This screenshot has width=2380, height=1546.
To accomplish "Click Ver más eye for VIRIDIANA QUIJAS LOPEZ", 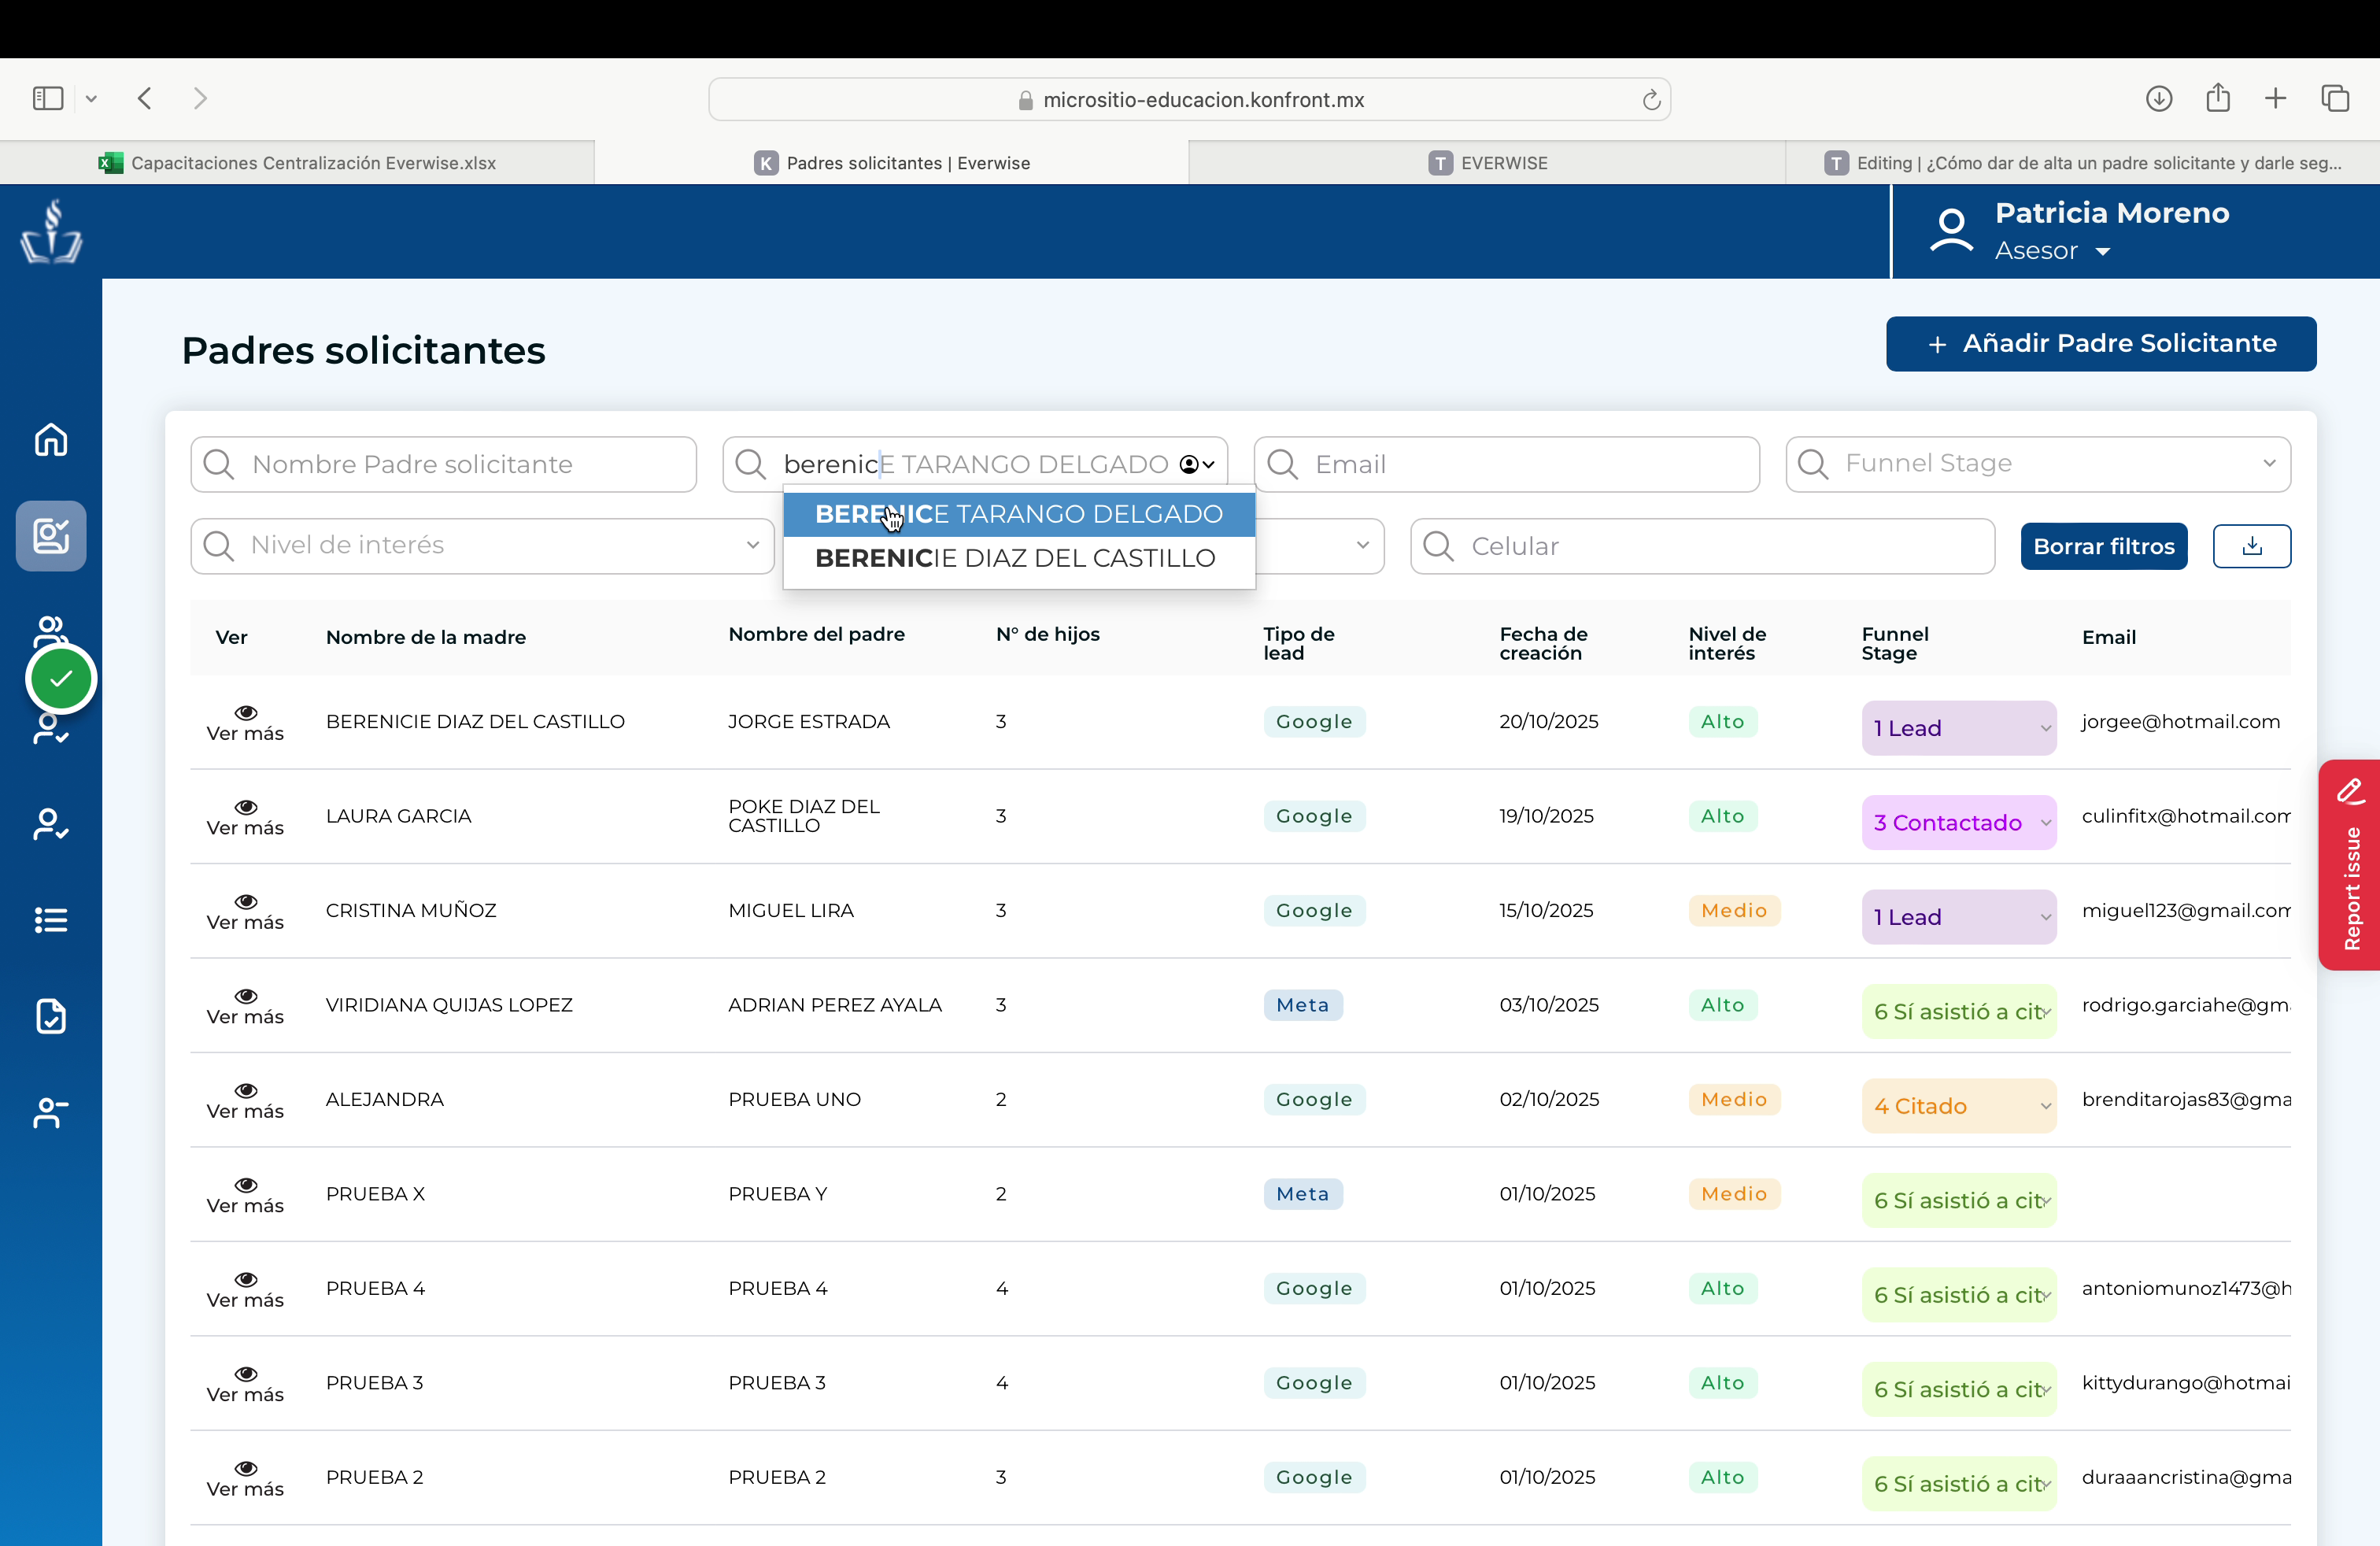I will tap(245, 1006).
